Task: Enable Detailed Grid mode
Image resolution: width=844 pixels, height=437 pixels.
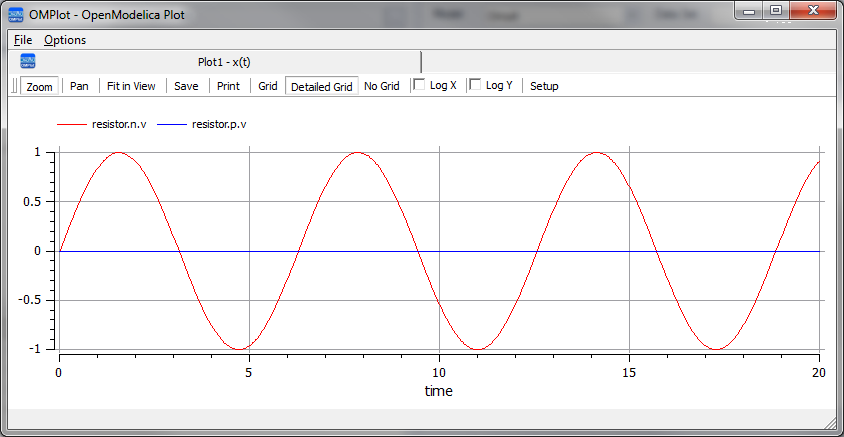Action: click(321, 86)
